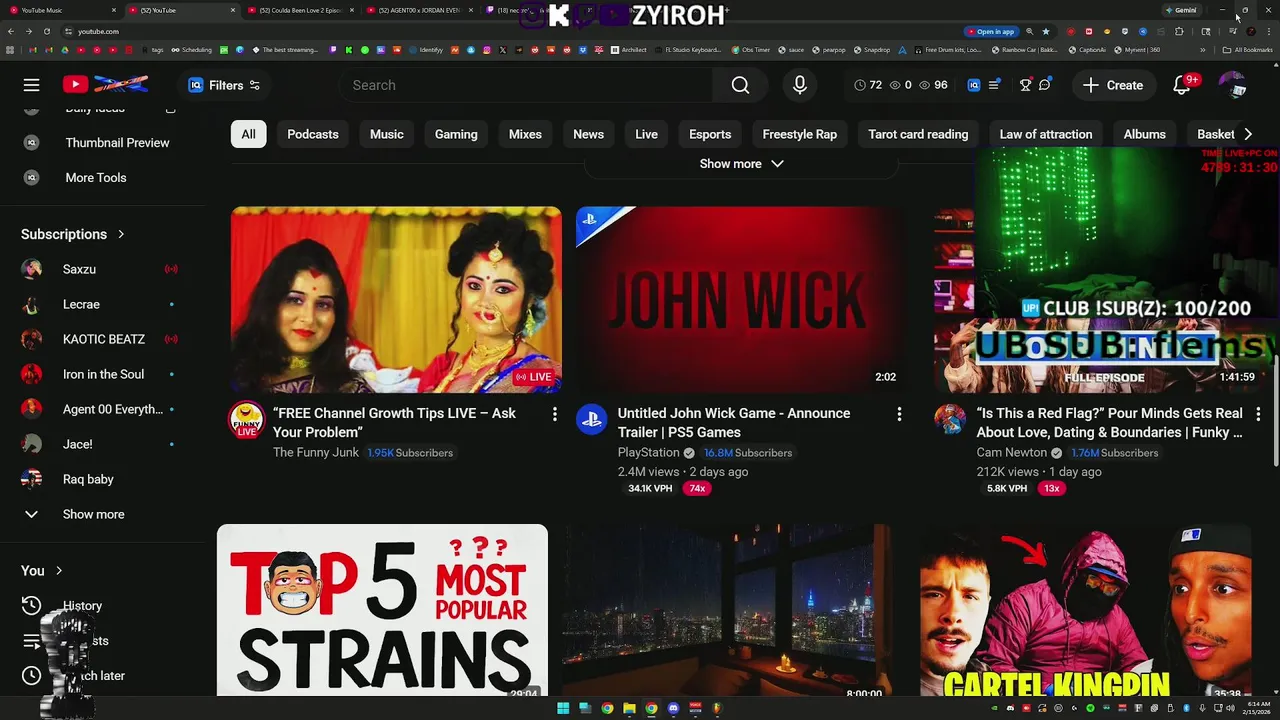Viewport: 1280px width, 720px height.
Task: Select the All category chip
Action: (248, 134)
